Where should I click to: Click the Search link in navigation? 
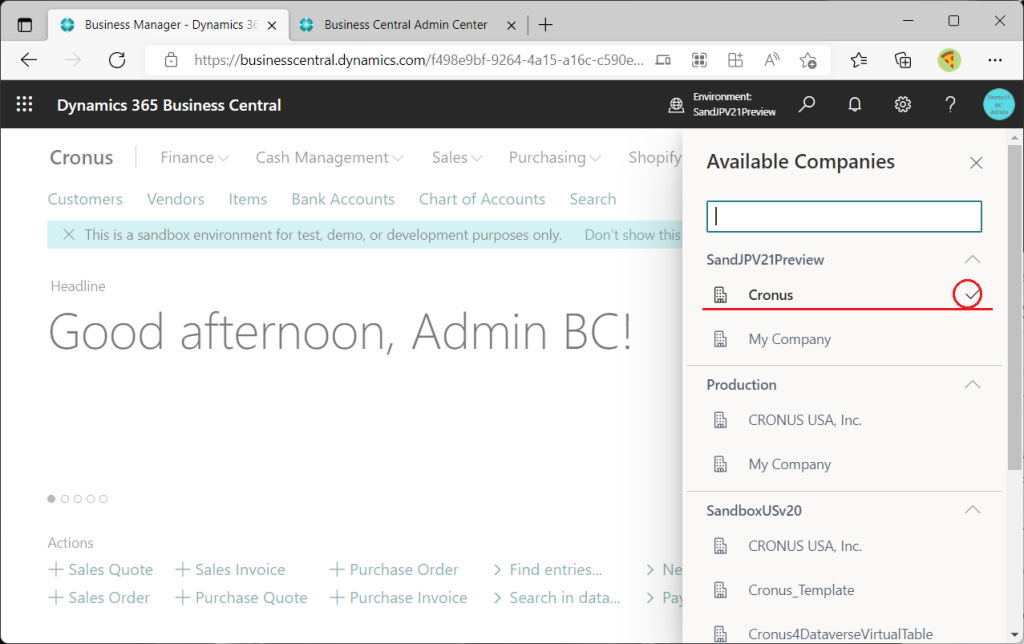[x=592, y=199]
